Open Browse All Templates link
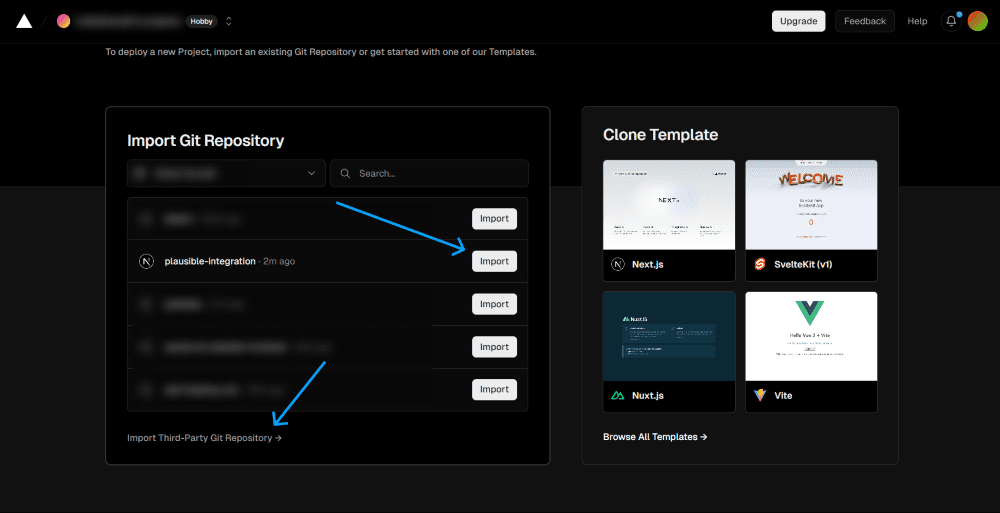1000x513 pixels. pyautogui.click(x=655, y=436)
